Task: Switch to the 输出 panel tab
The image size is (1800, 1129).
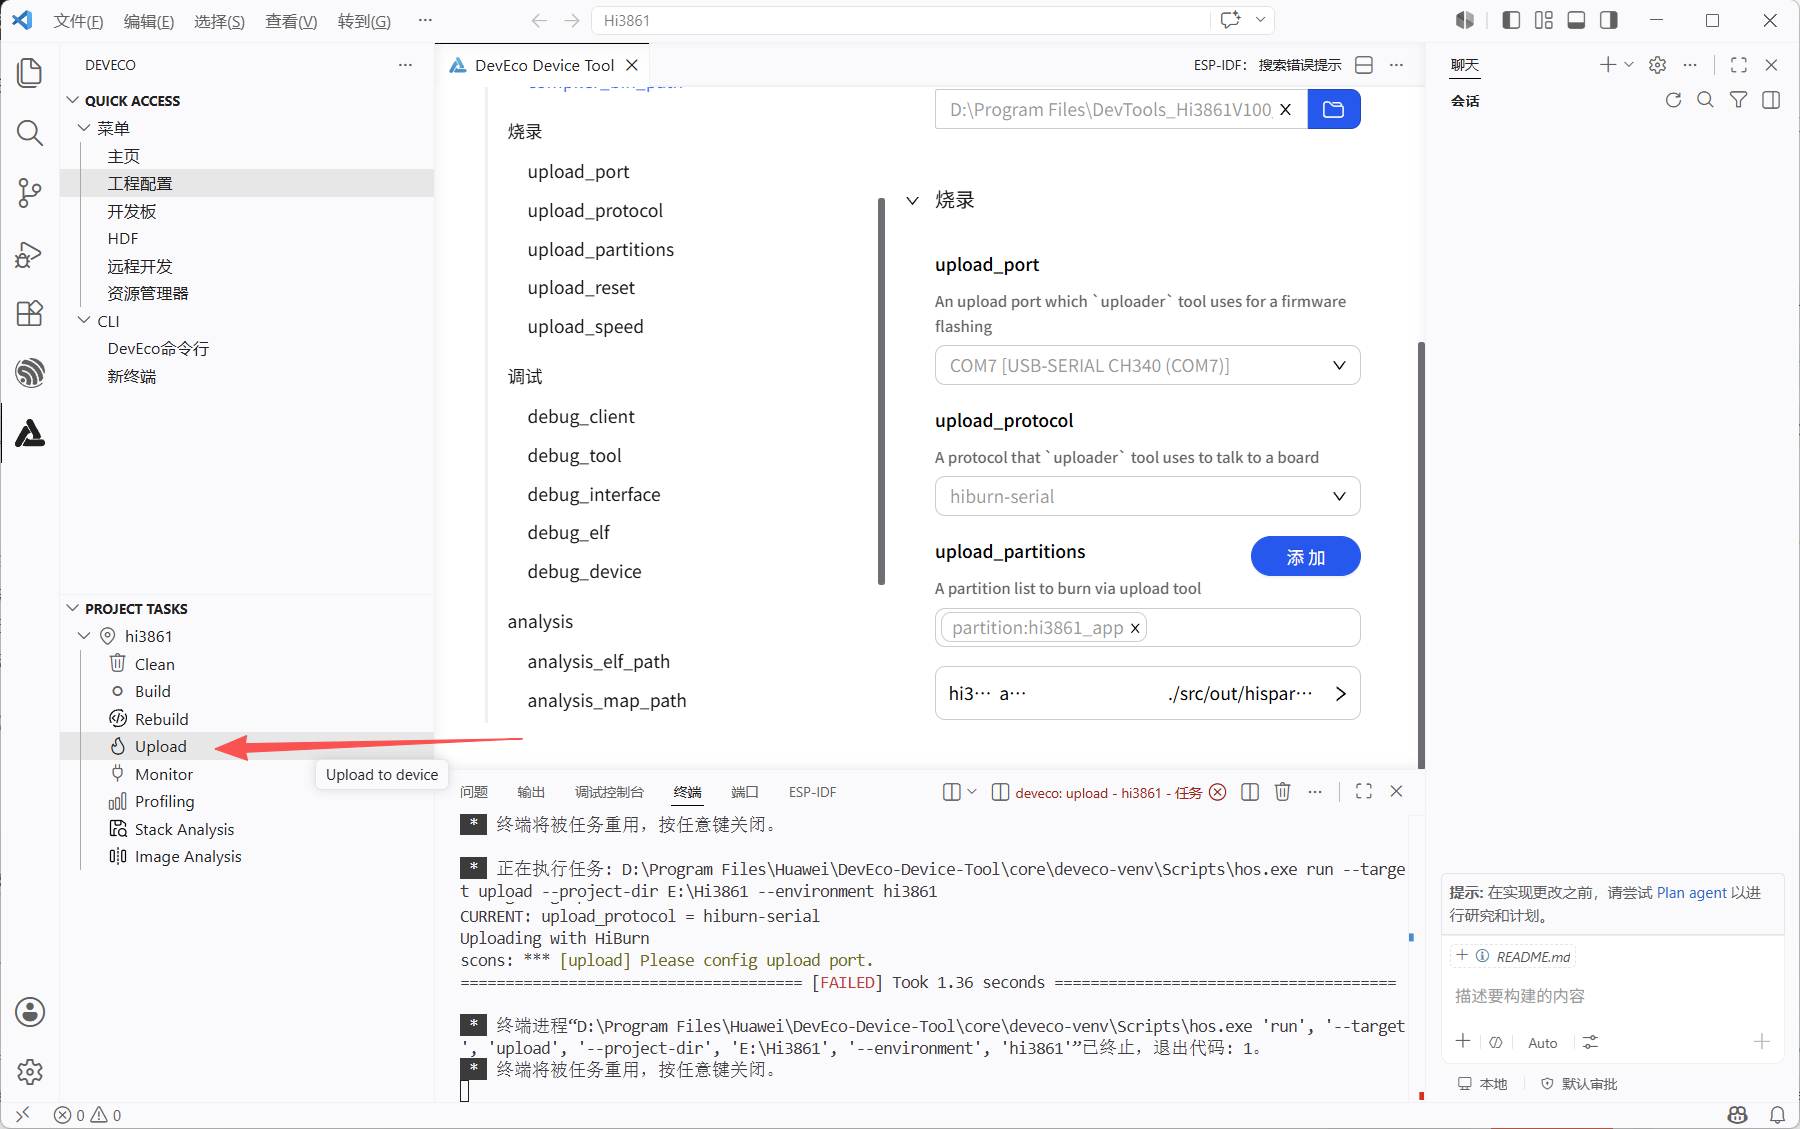Action: click(531, 792)
